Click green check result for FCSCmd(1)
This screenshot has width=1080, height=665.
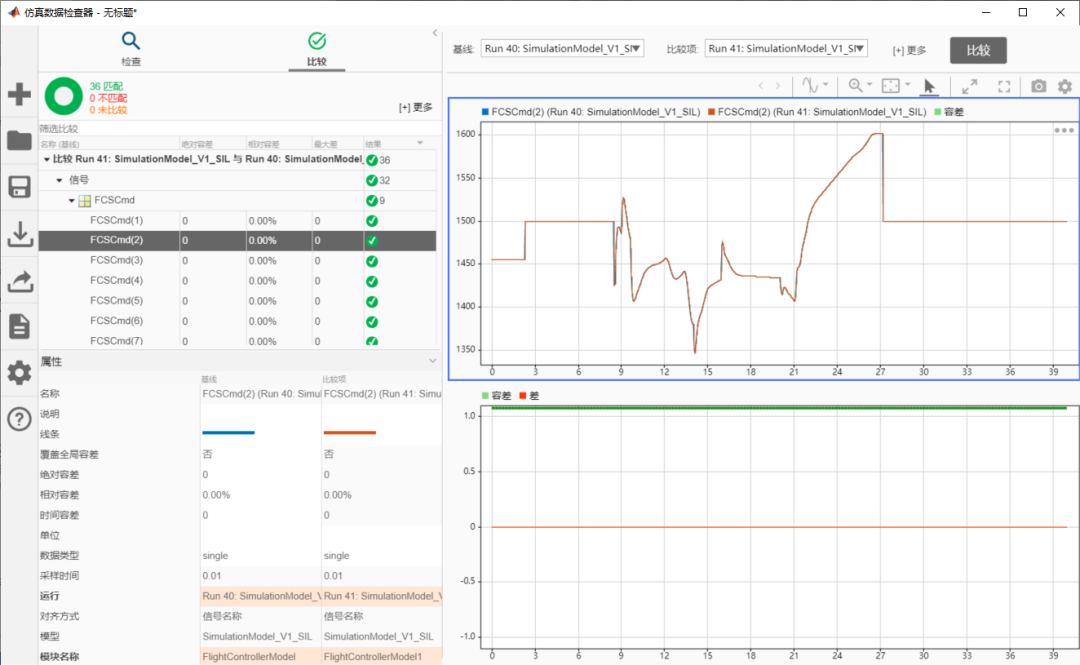(x=372, y=221)
